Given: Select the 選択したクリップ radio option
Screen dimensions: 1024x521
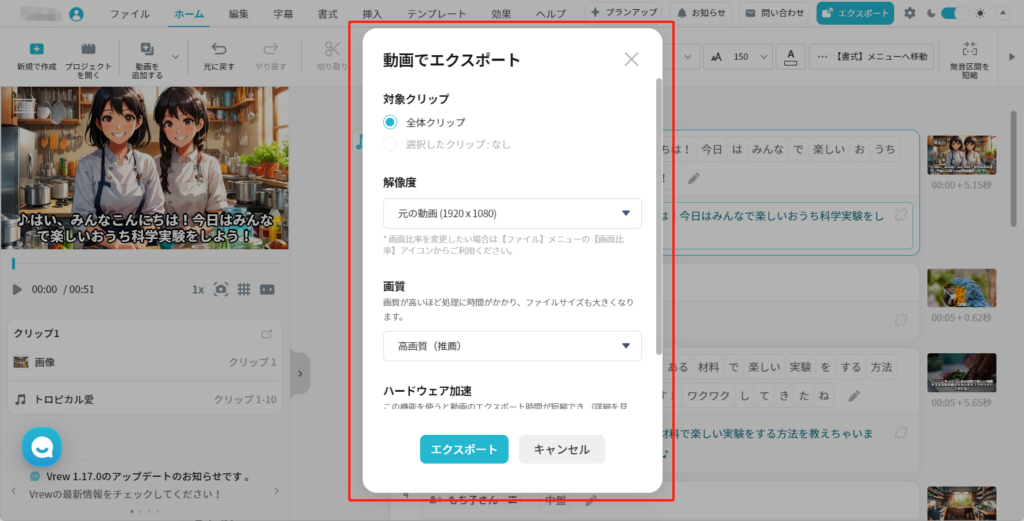Looking at the screenshot, I should coord(390,144).
